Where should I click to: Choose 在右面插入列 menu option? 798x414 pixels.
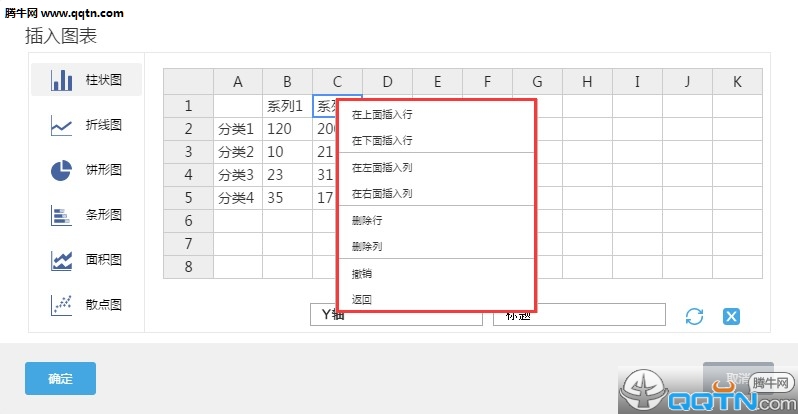[382, 193]
